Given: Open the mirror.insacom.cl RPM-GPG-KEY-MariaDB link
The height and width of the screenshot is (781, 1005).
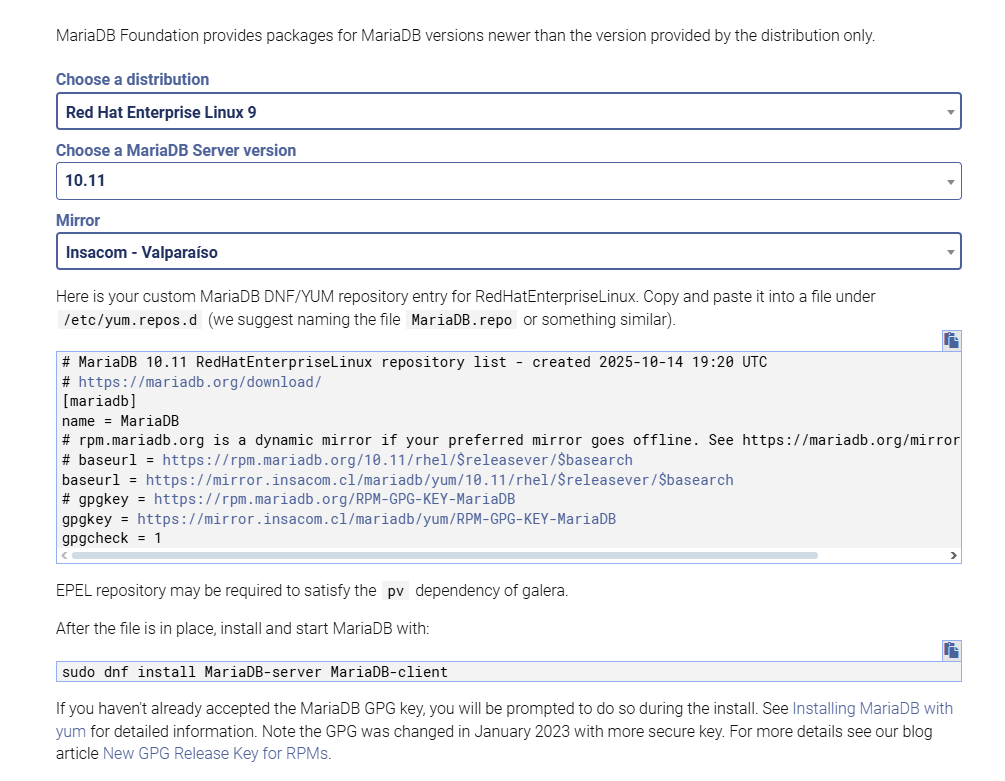Looking at the screenshot, I should pyautogui.click(x=376, y=519).
